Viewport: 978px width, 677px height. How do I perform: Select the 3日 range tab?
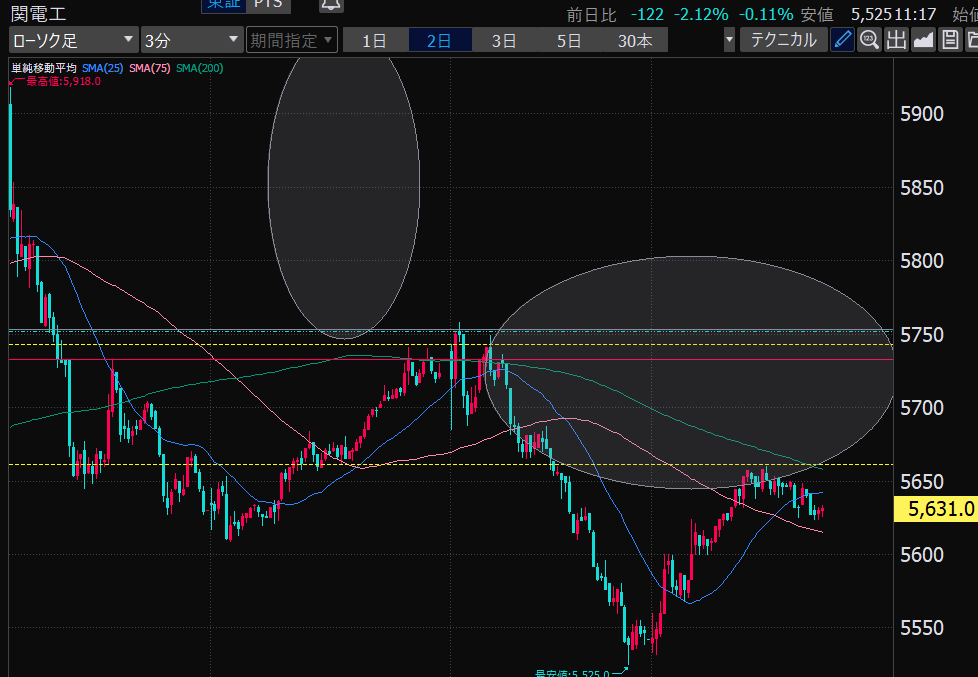504,40
